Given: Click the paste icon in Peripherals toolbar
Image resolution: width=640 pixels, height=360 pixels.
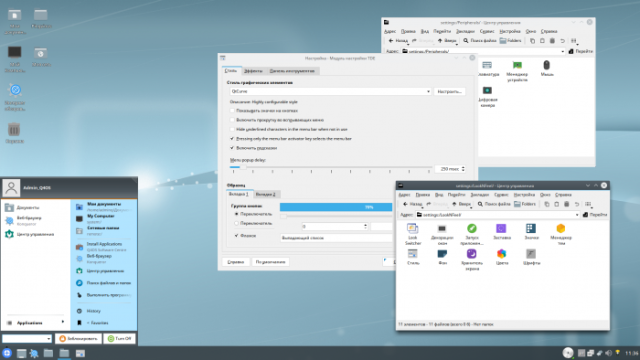Looking at the screenshot, I should [x=542, y=41].
